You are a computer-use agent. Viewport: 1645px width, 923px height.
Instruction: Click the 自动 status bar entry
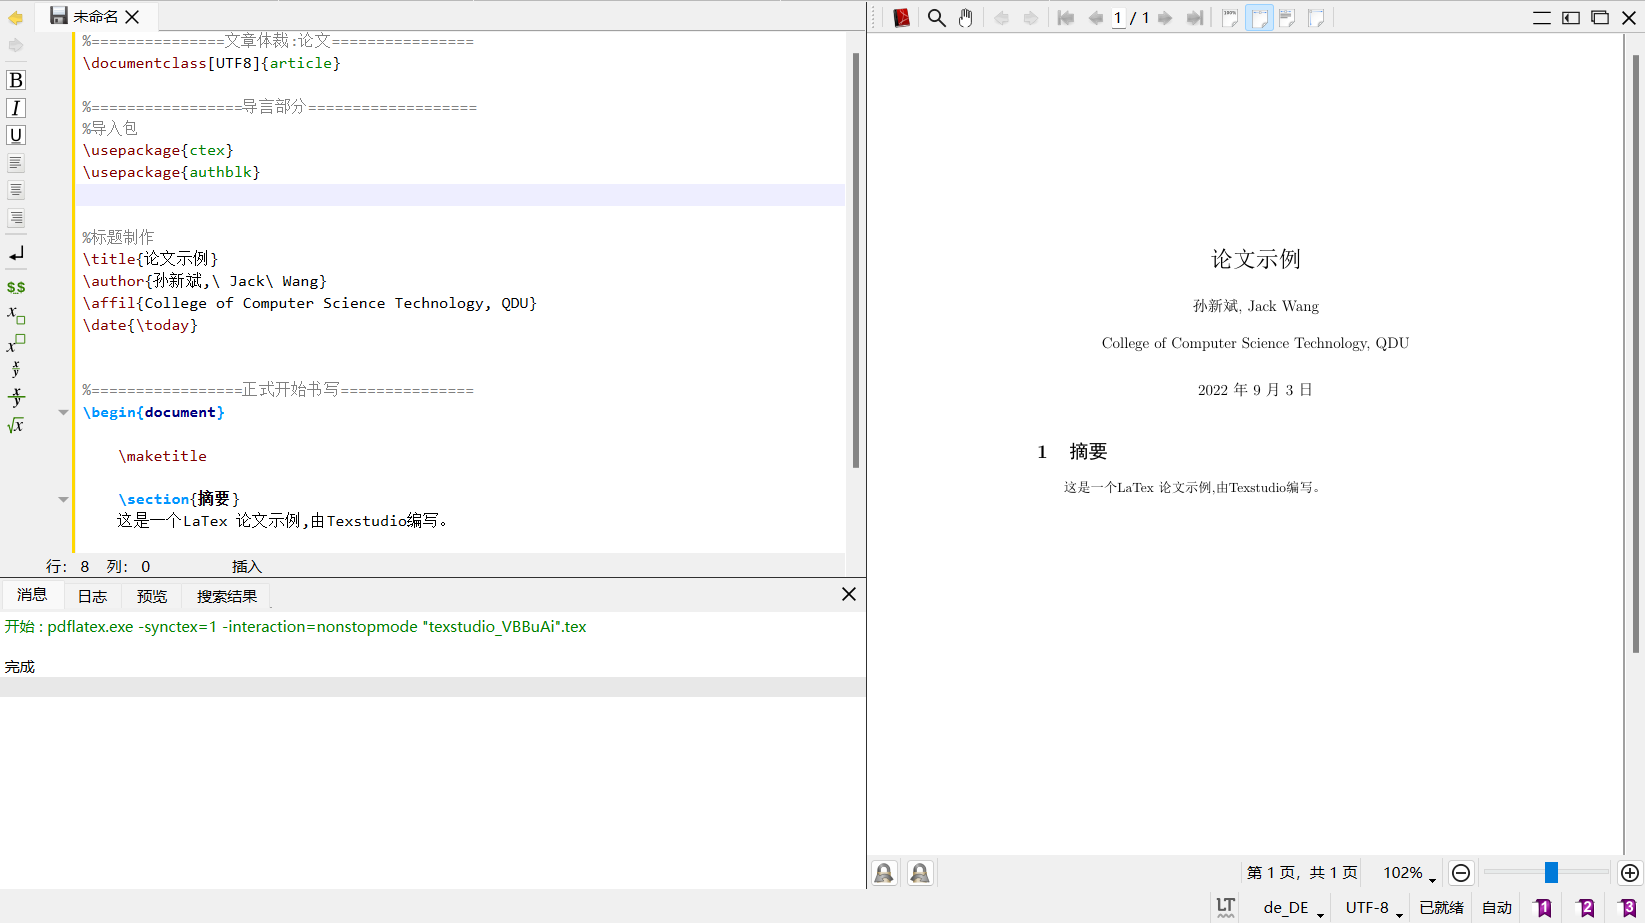pos(1497,907)
